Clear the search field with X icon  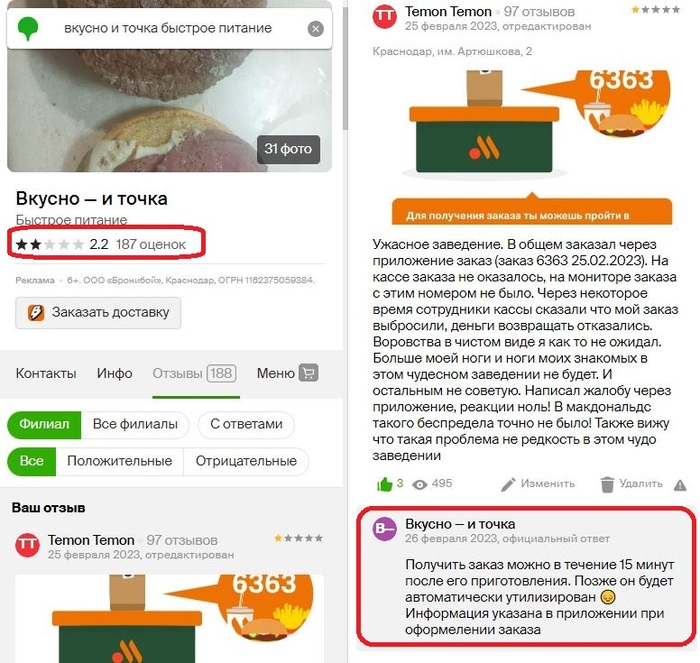coord(315,29)
